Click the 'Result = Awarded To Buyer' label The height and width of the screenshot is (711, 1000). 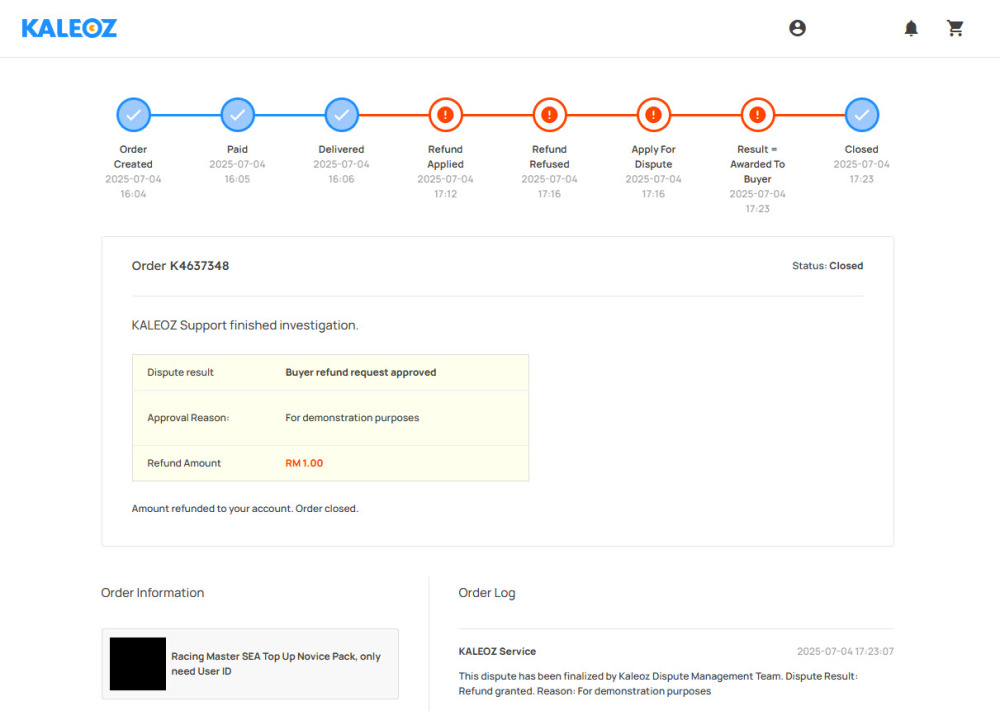(757, 164)
